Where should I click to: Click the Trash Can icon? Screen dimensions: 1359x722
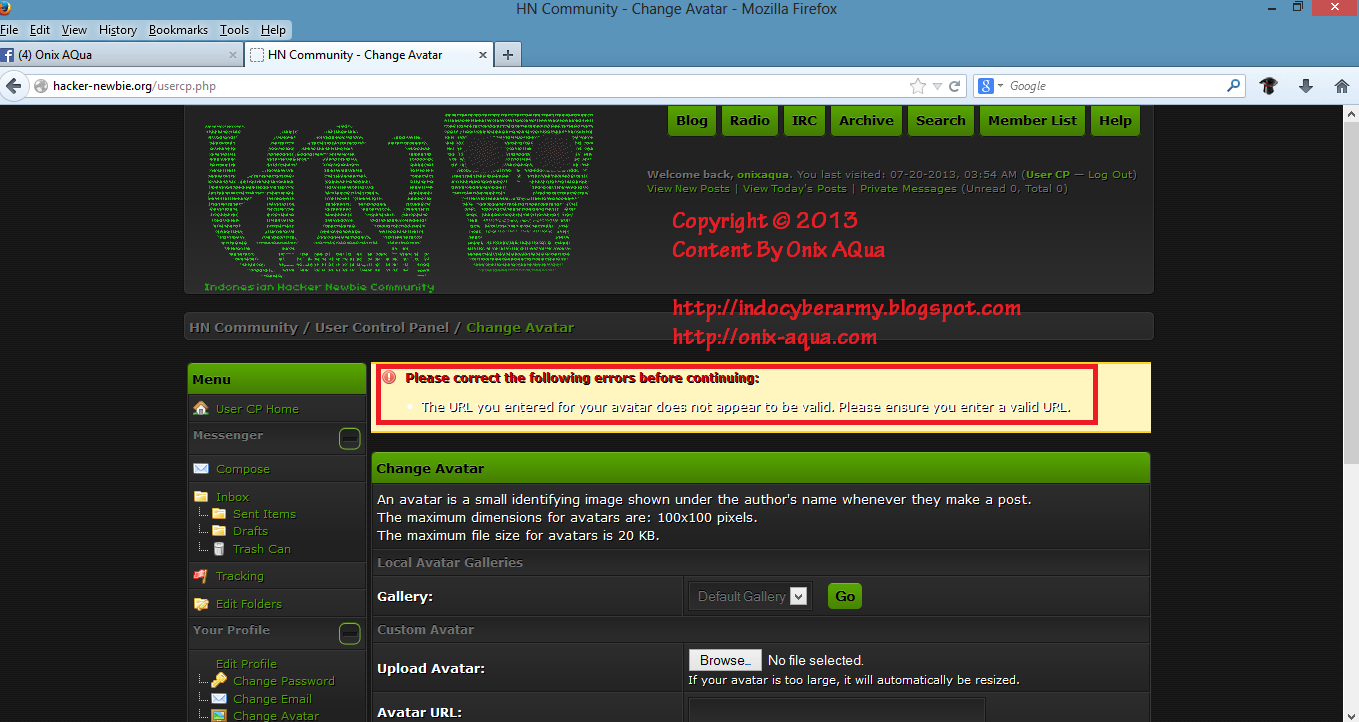pos(219,548)
